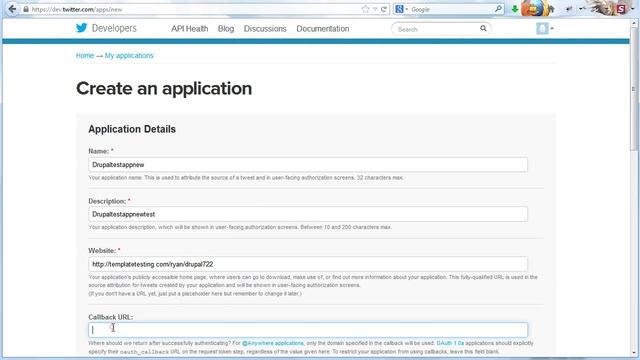Image resolution: width=640 pixels, height=360 pixels.
Task: Go to Discussions section
Action: (265, 29)
